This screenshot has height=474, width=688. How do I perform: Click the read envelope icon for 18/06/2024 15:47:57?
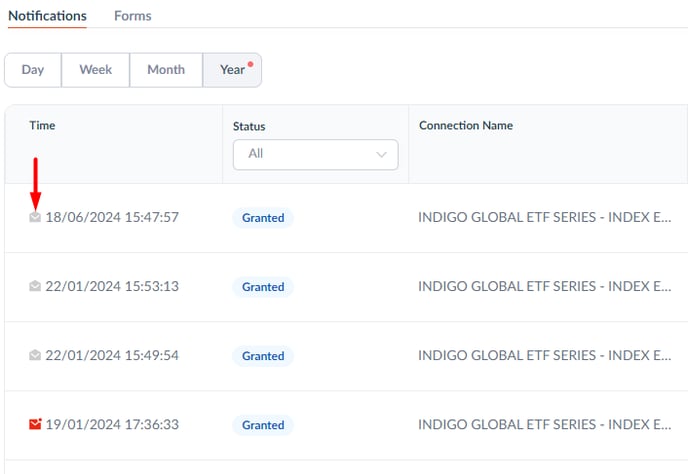coord(35,217)
